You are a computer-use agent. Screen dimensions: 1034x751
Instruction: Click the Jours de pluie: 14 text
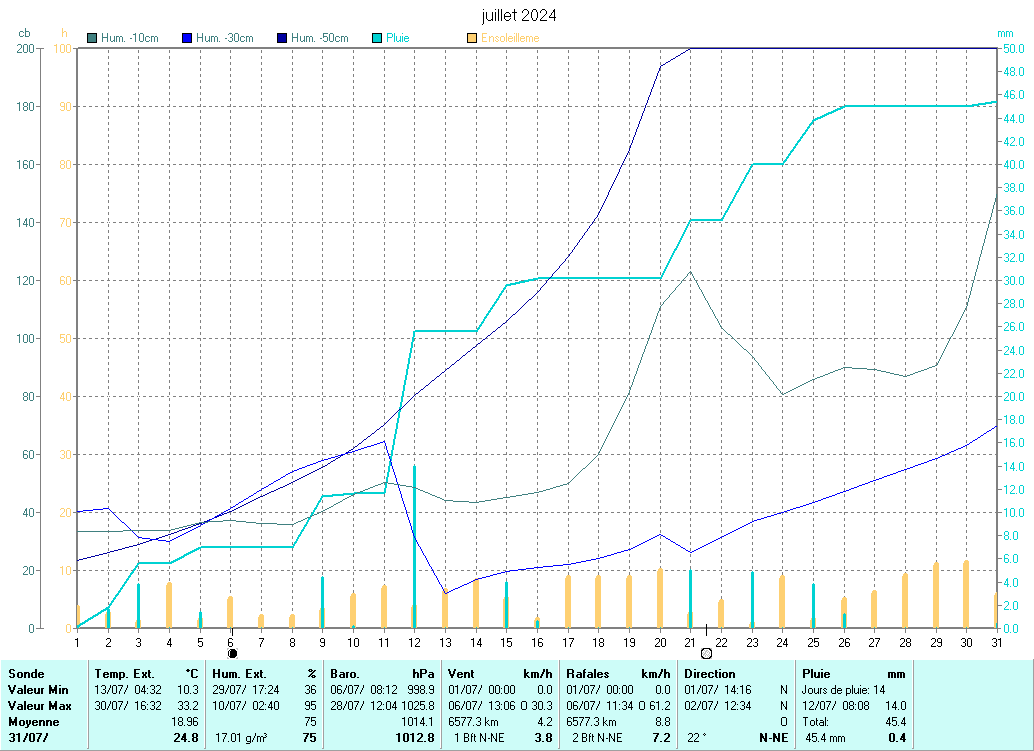coord(844,690)
